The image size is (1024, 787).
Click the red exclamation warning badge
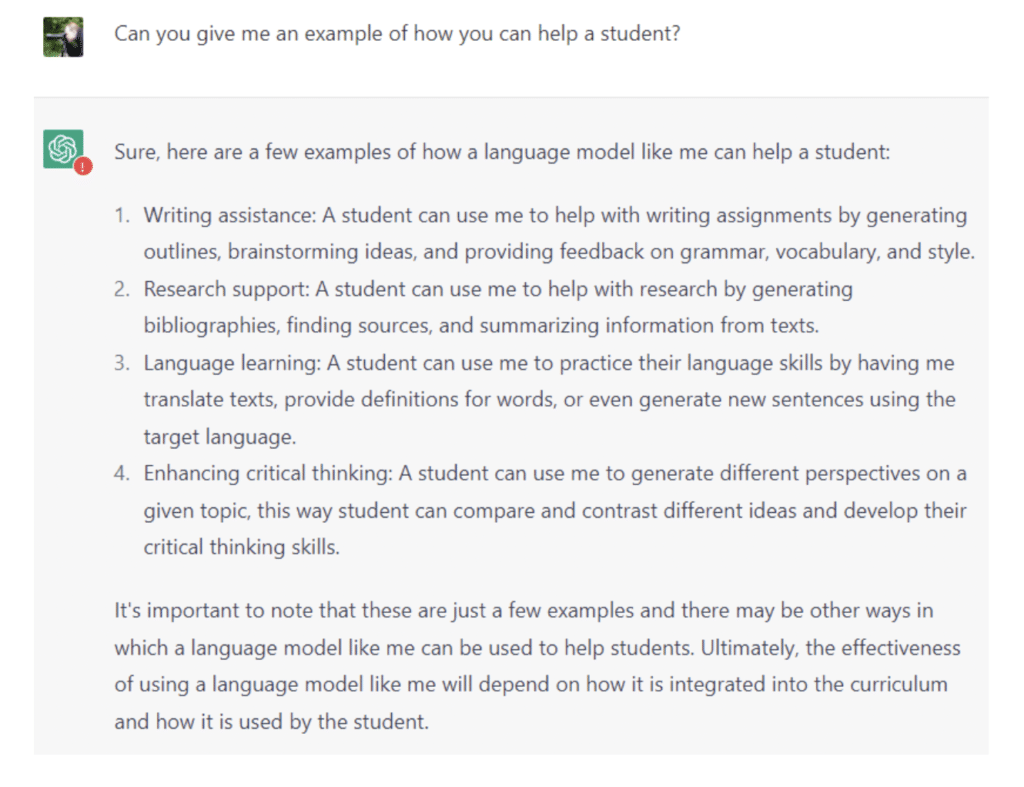pyautogui.click(x=83, y=167)
